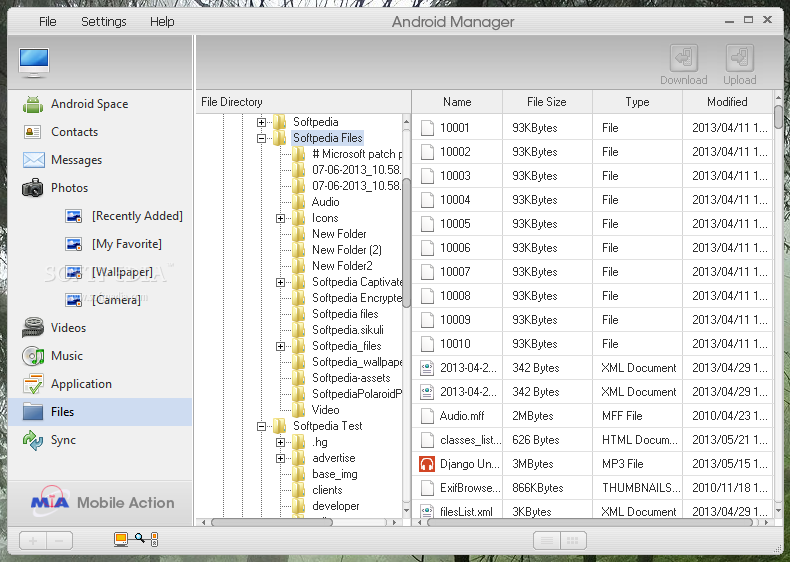Open the Music section
The width and height of the screenshot is (790, 562).
coord(52,356)
